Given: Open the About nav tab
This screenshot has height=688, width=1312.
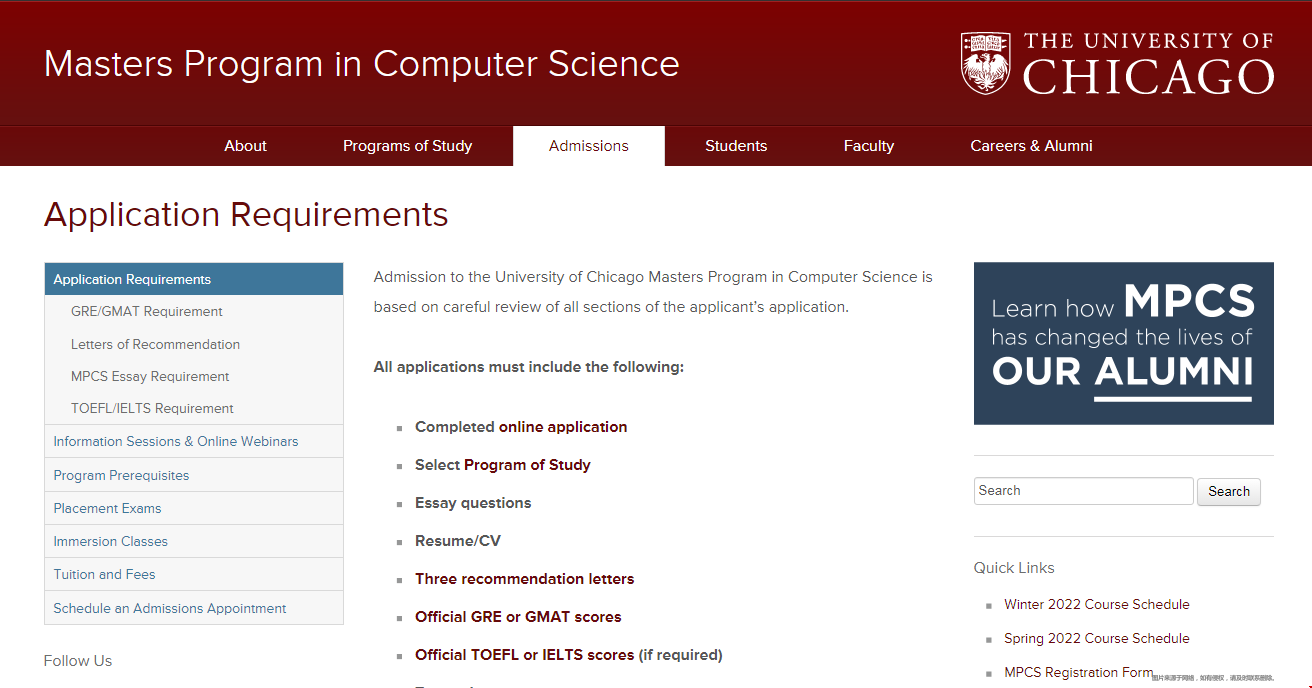Looking at the screenshot, I should pos(245,146).
